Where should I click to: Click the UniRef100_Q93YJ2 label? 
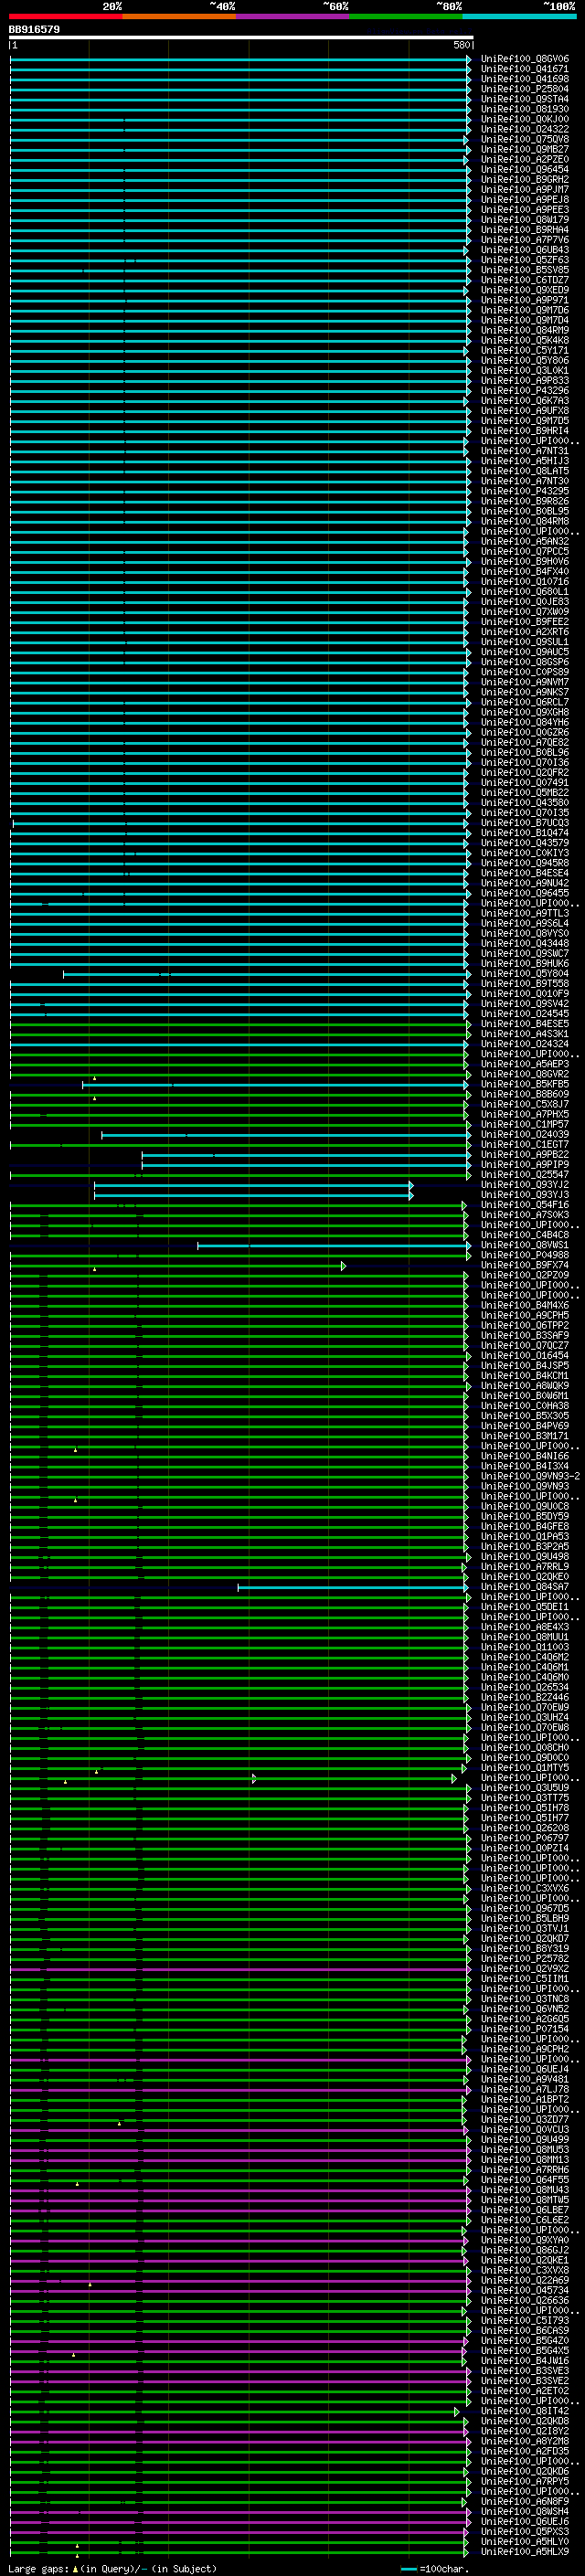coord(524,1185)
